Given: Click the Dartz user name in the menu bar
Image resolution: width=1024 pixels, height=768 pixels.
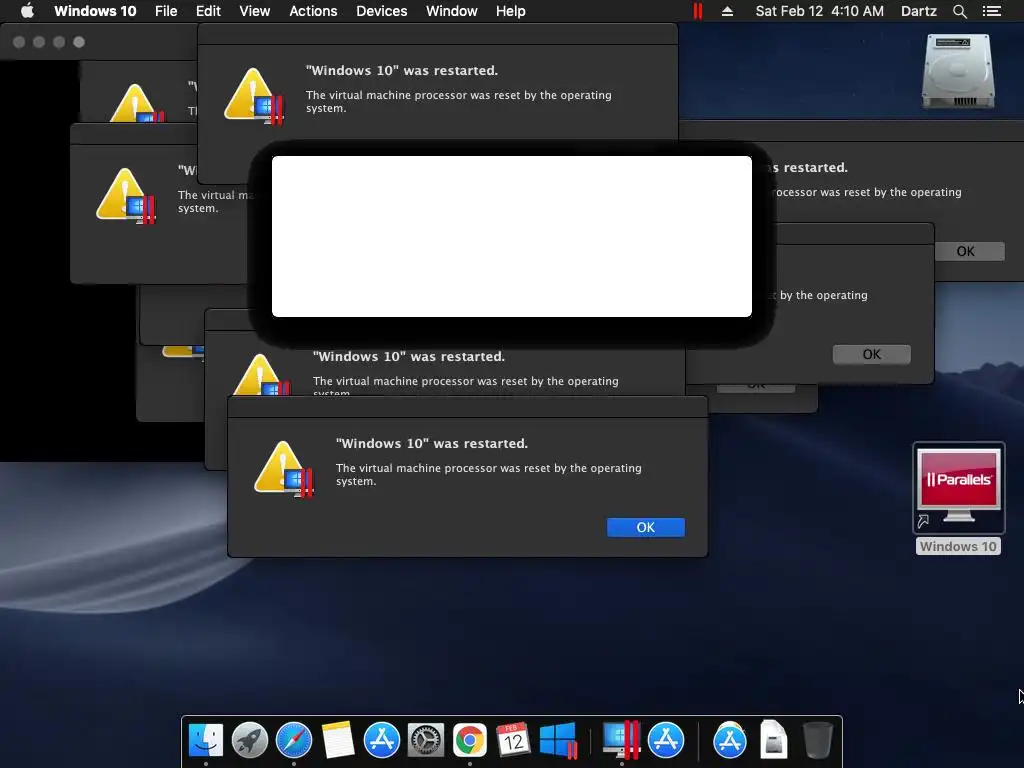Looking at the screenshot, I should 919,11.
